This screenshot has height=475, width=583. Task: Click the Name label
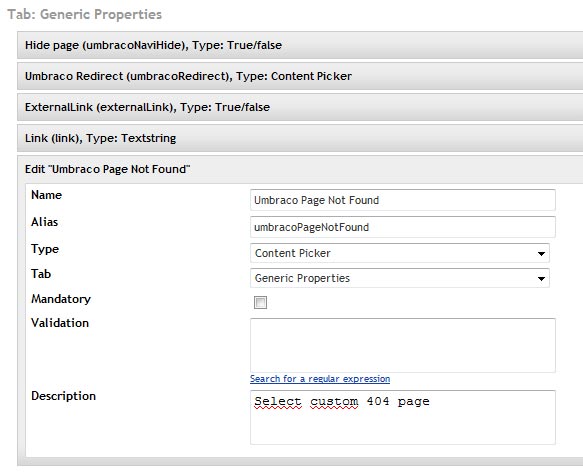pos(46,195)
